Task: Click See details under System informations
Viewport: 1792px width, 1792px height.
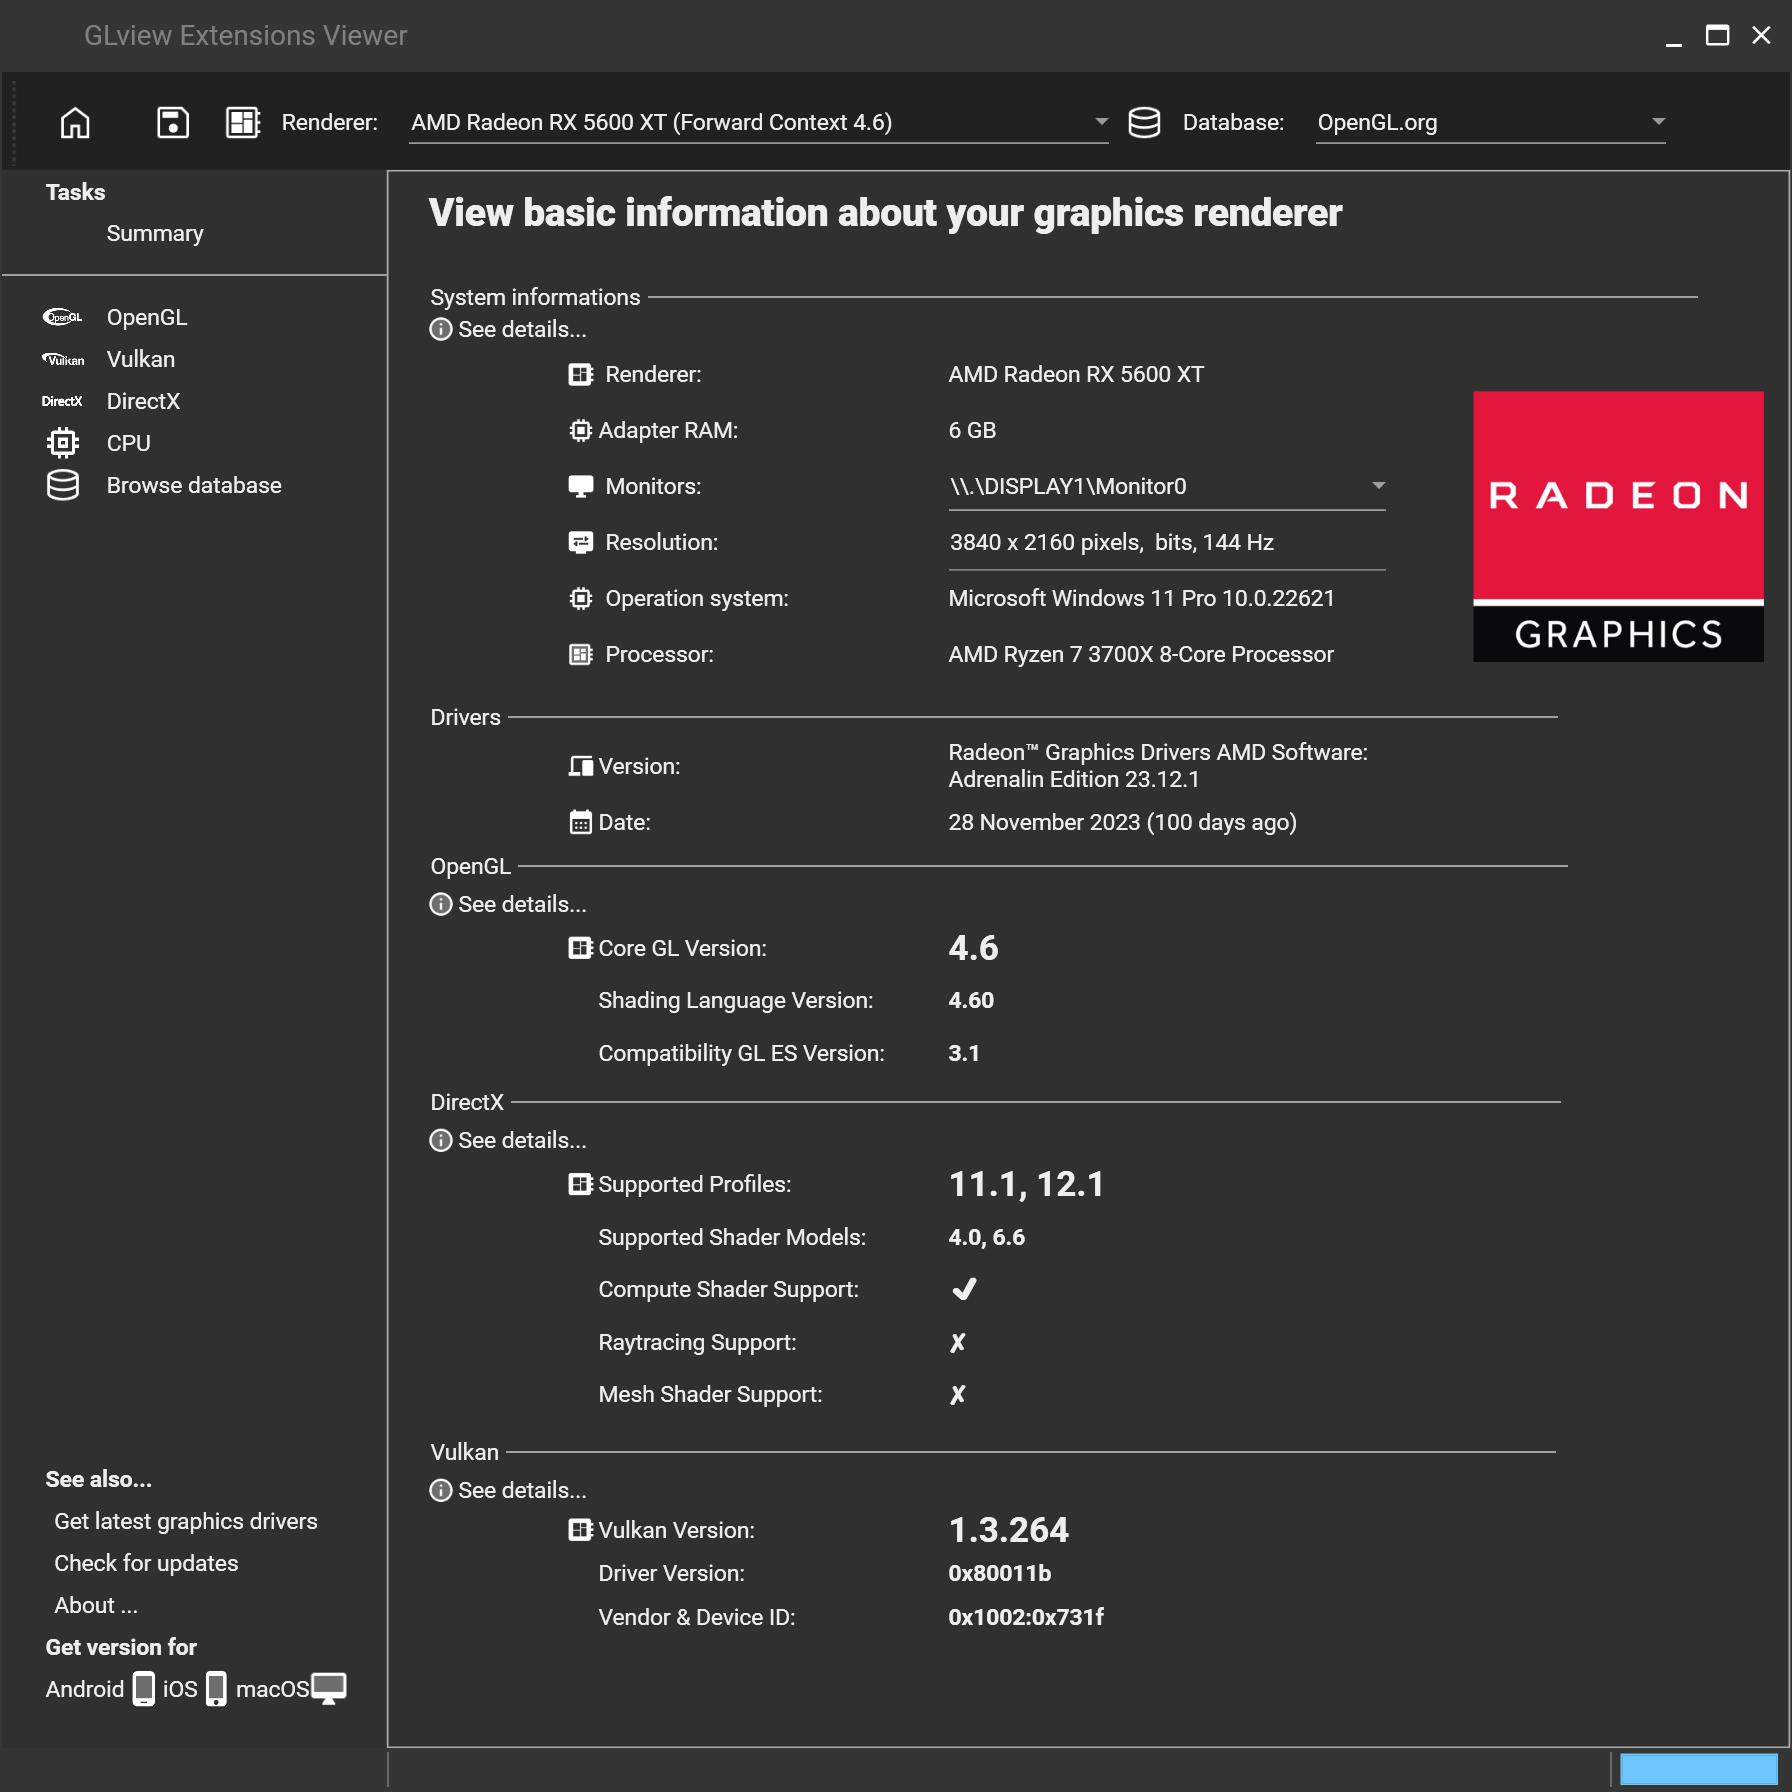Action: pos(522,330)
